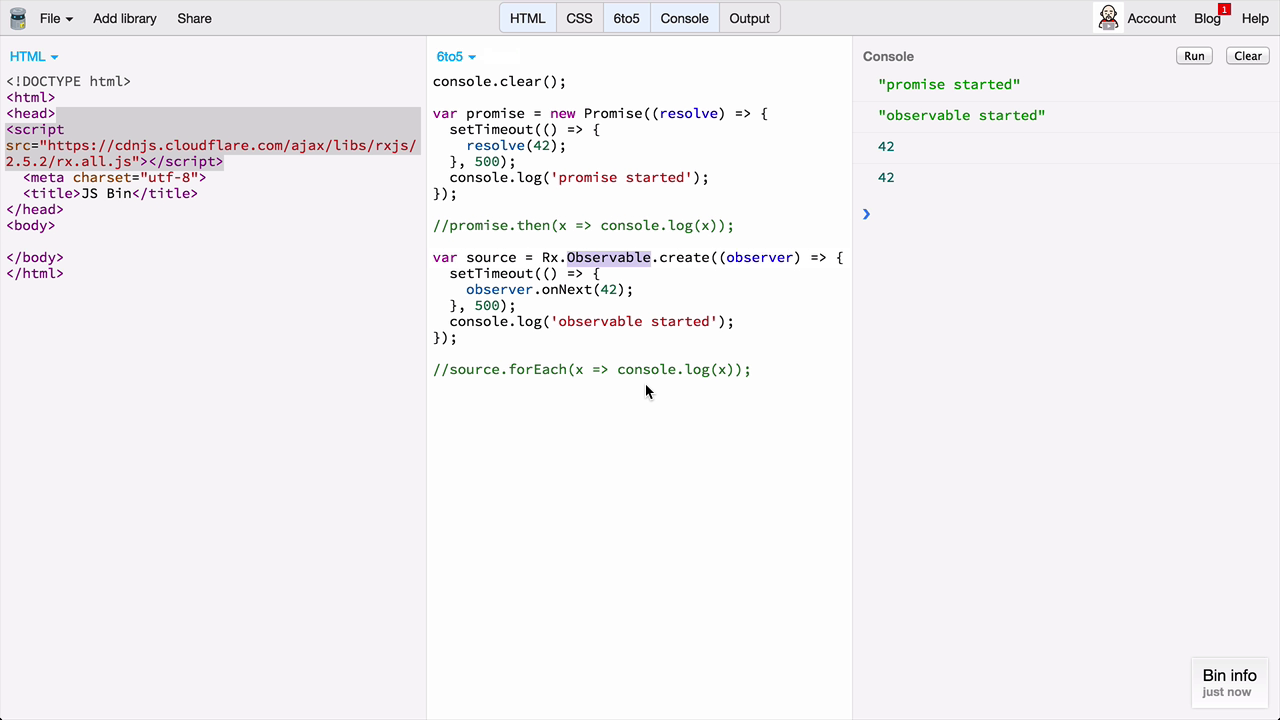Viewport: 1280px width, 720px height.
Task: Toggle the HTML panel tab
Action: [x=528, y=18]
